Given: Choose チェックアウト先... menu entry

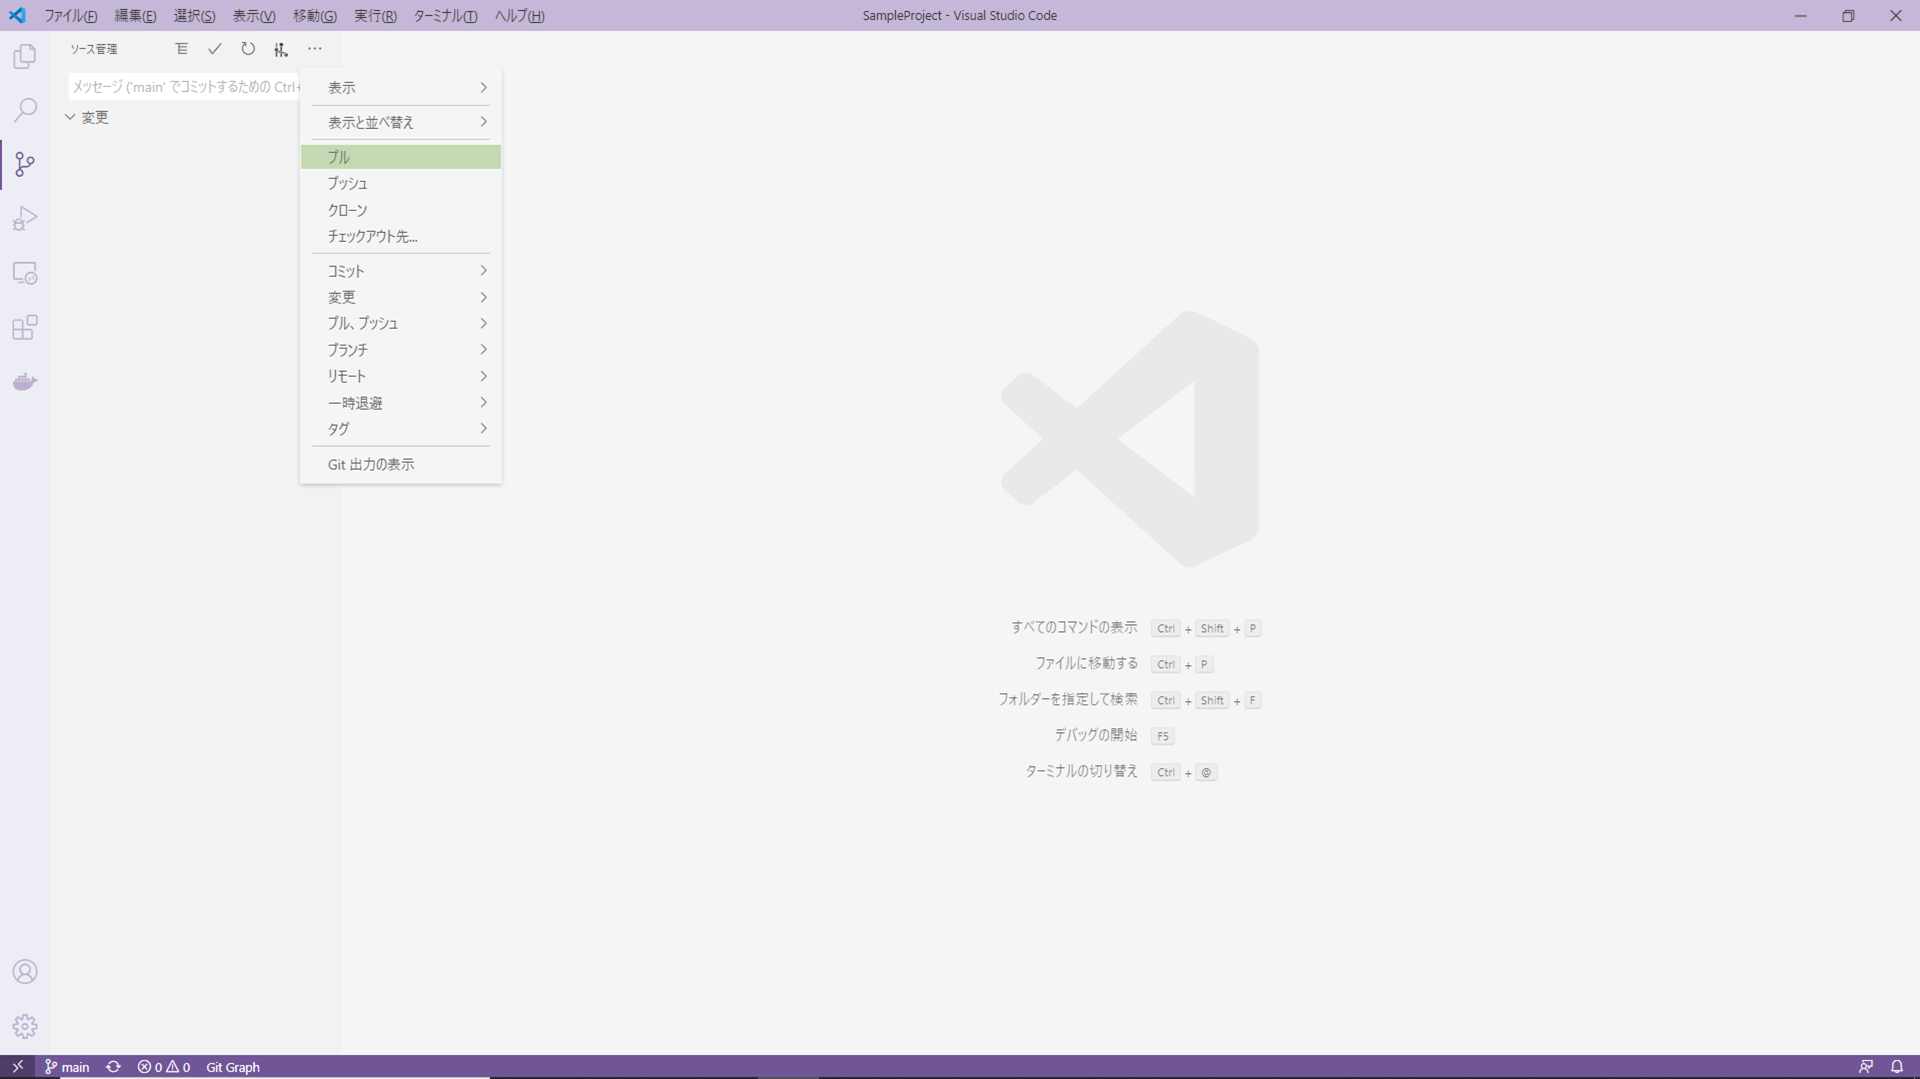Looking at the screenshot, I should 401,236.
